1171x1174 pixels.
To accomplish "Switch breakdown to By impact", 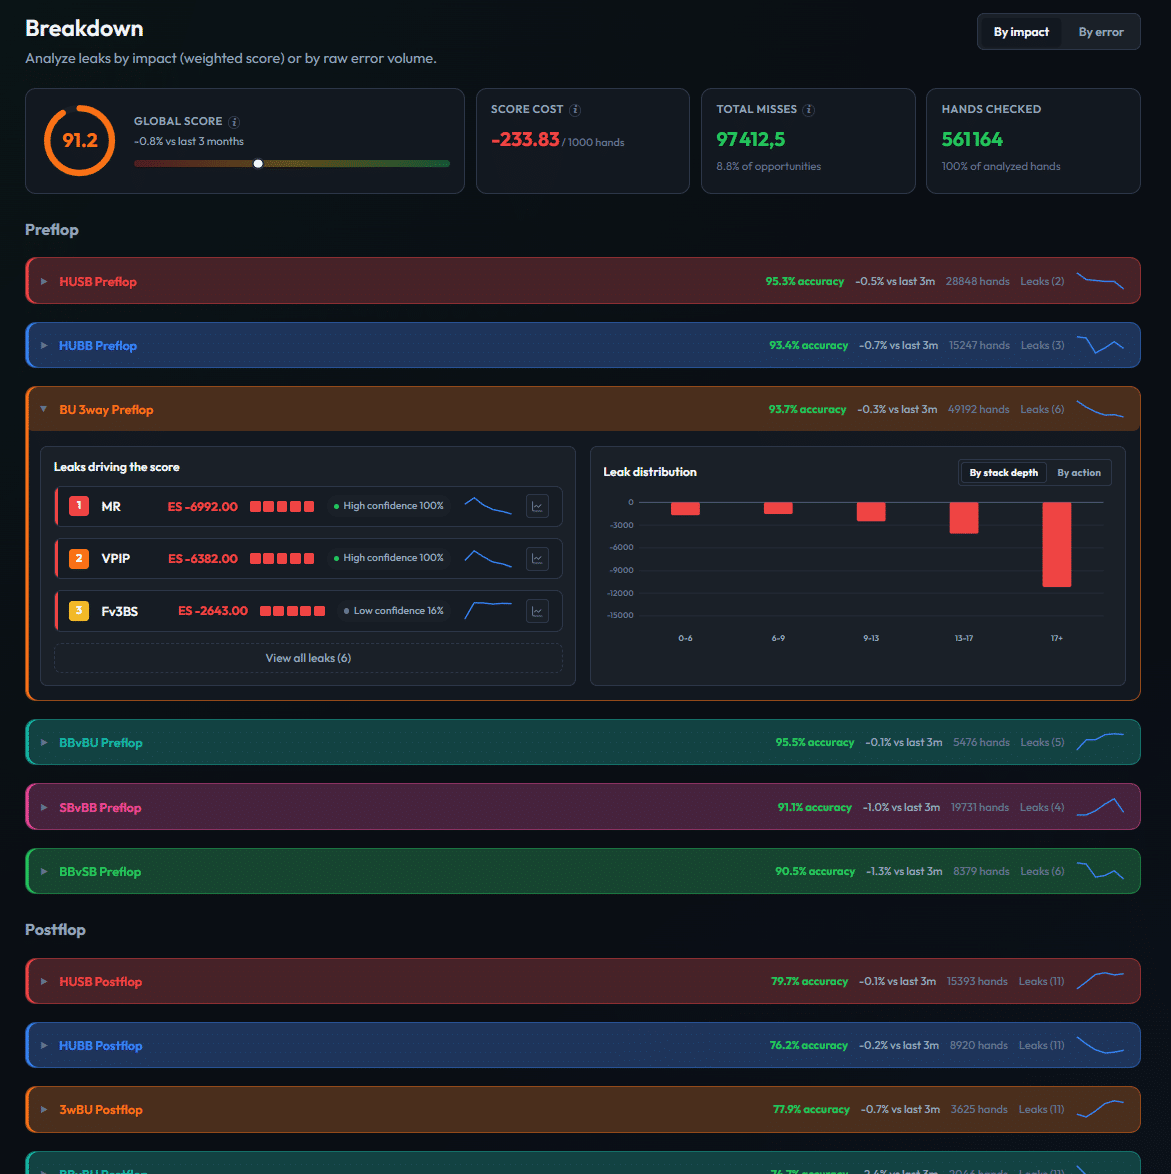I will pos(1021,32).
